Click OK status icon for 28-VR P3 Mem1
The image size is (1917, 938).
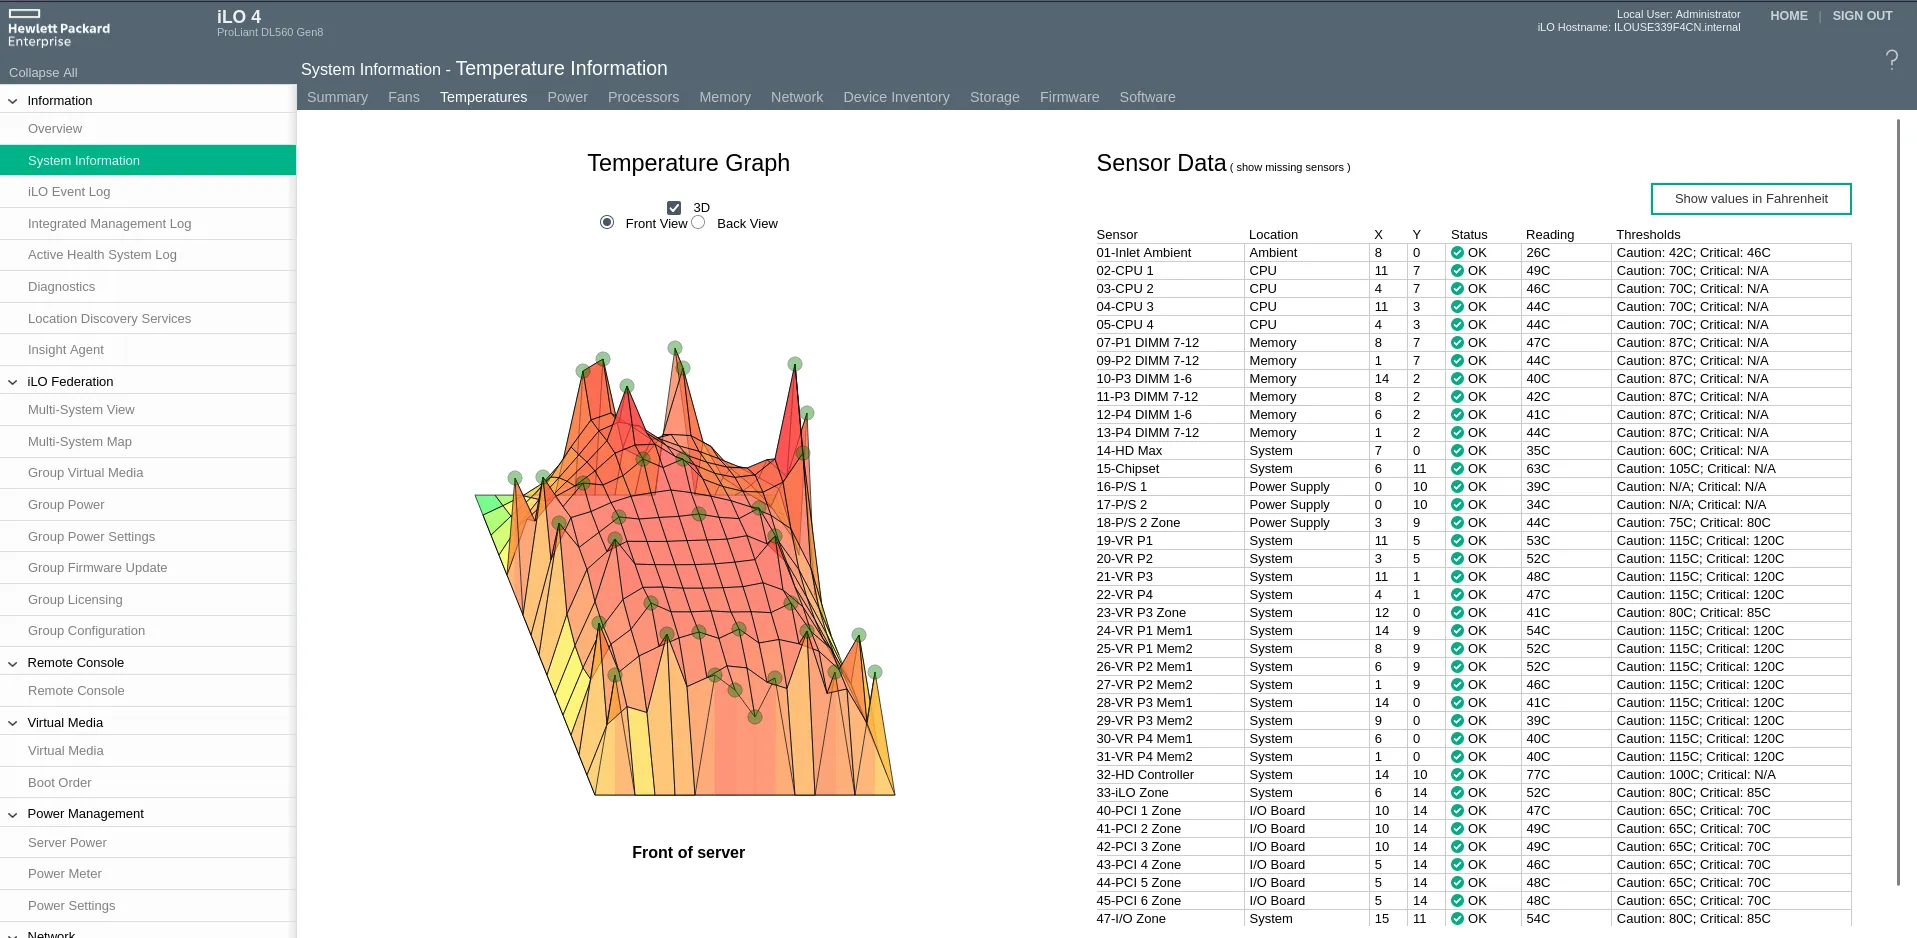point(1457,703)
